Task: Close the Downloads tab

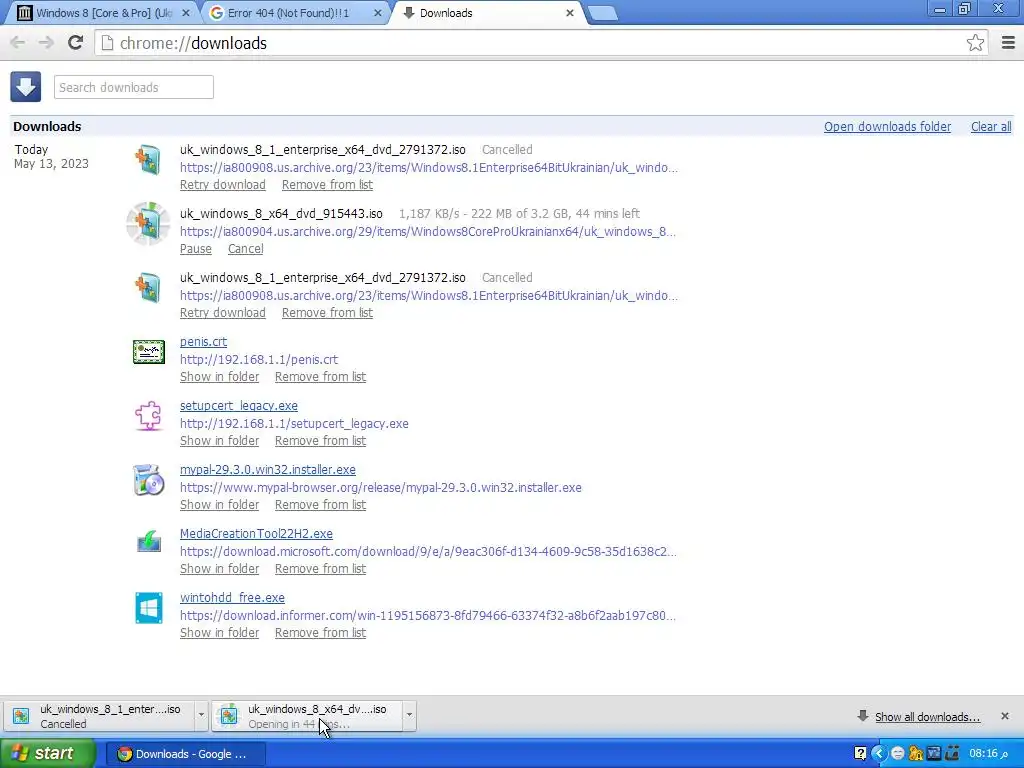Action: coord(569,12)
